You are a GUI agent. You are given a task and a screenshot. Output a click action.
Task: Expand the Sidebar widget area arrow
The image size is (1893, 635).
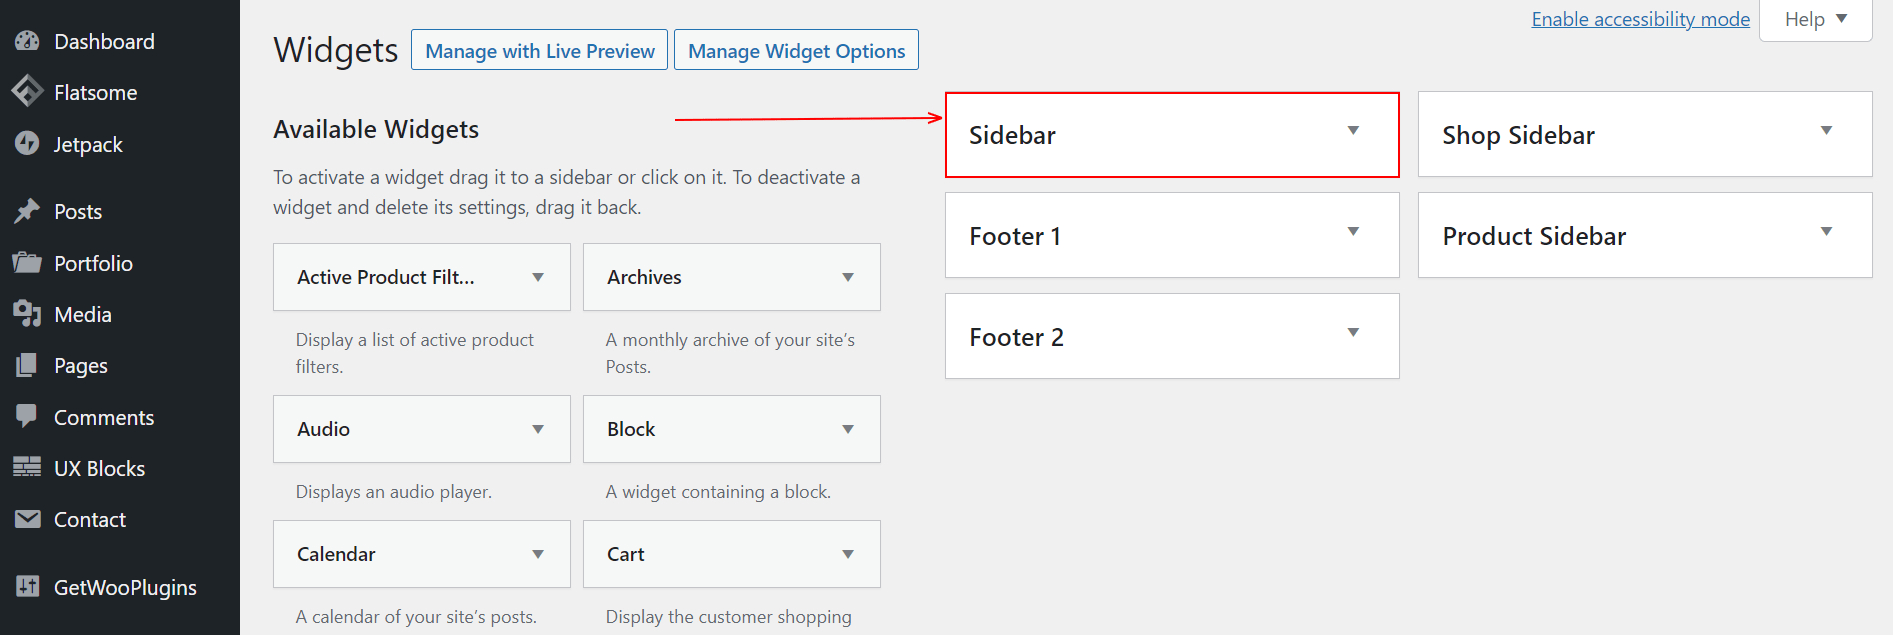click(x=1353, y=131)
